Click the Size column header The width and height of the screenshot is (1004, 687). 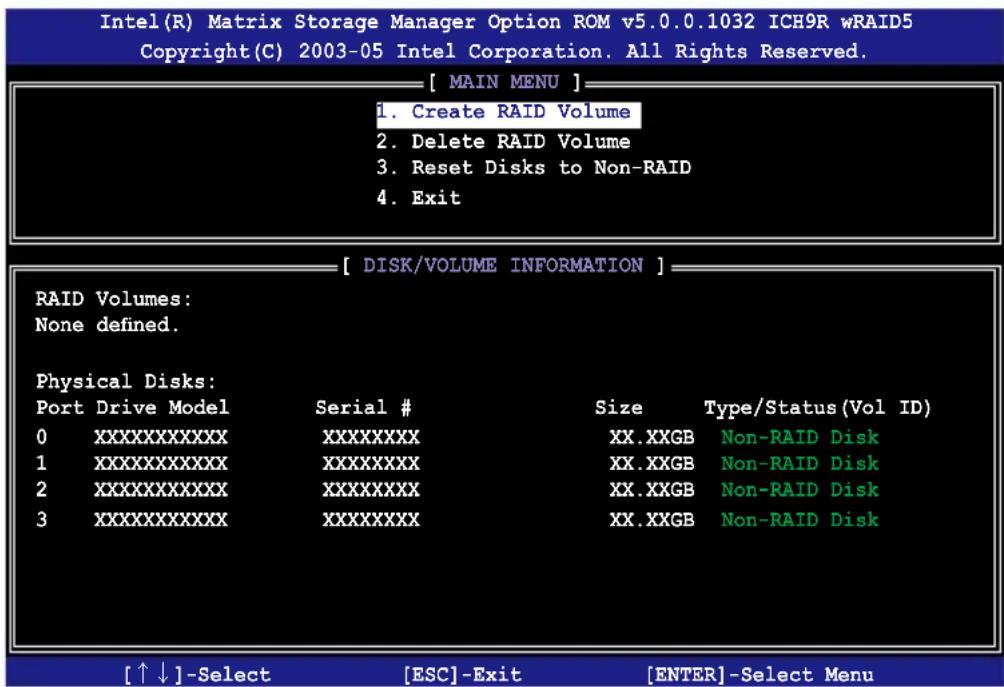click(619, 408)
